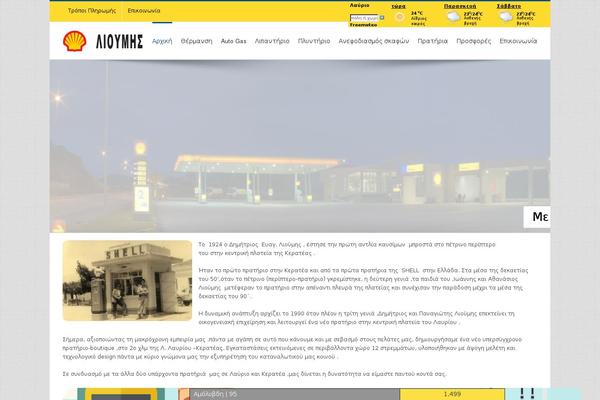Click the weather search go button
This screenshot has height=400, width=600.
[x=382, y=18]
